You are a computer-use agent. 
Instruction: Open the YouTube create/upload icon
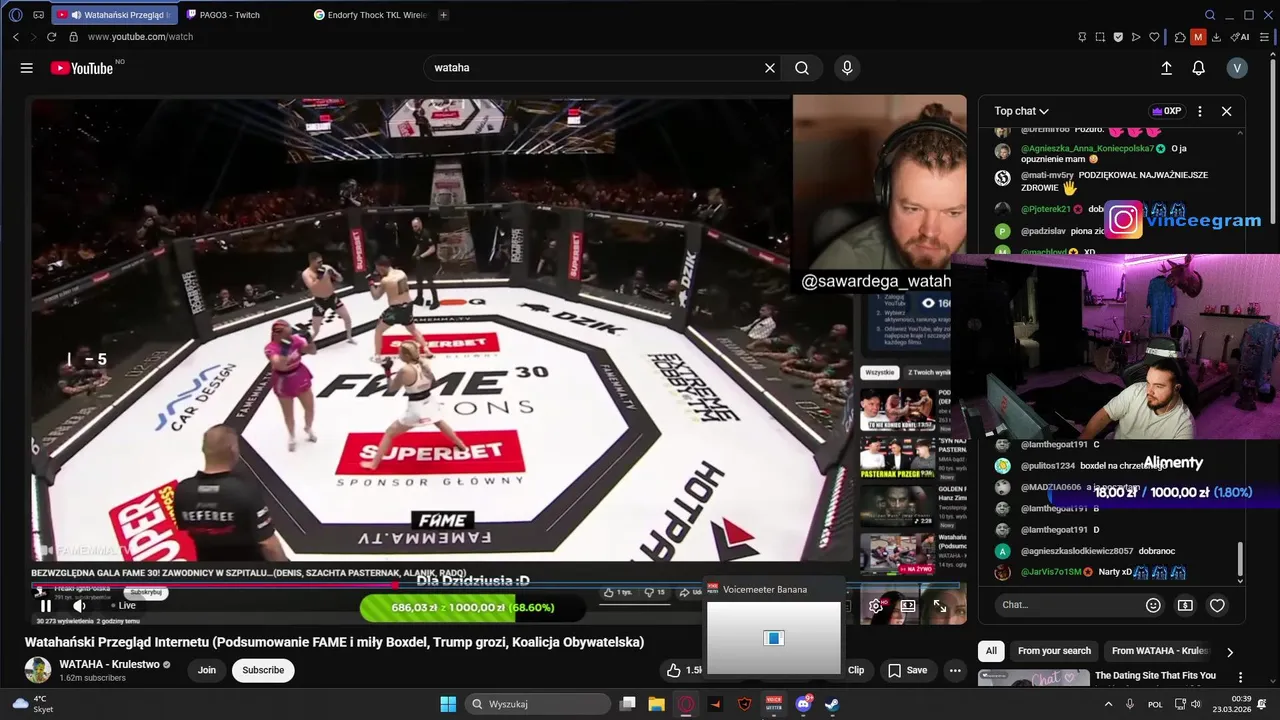coord(1166,68)
